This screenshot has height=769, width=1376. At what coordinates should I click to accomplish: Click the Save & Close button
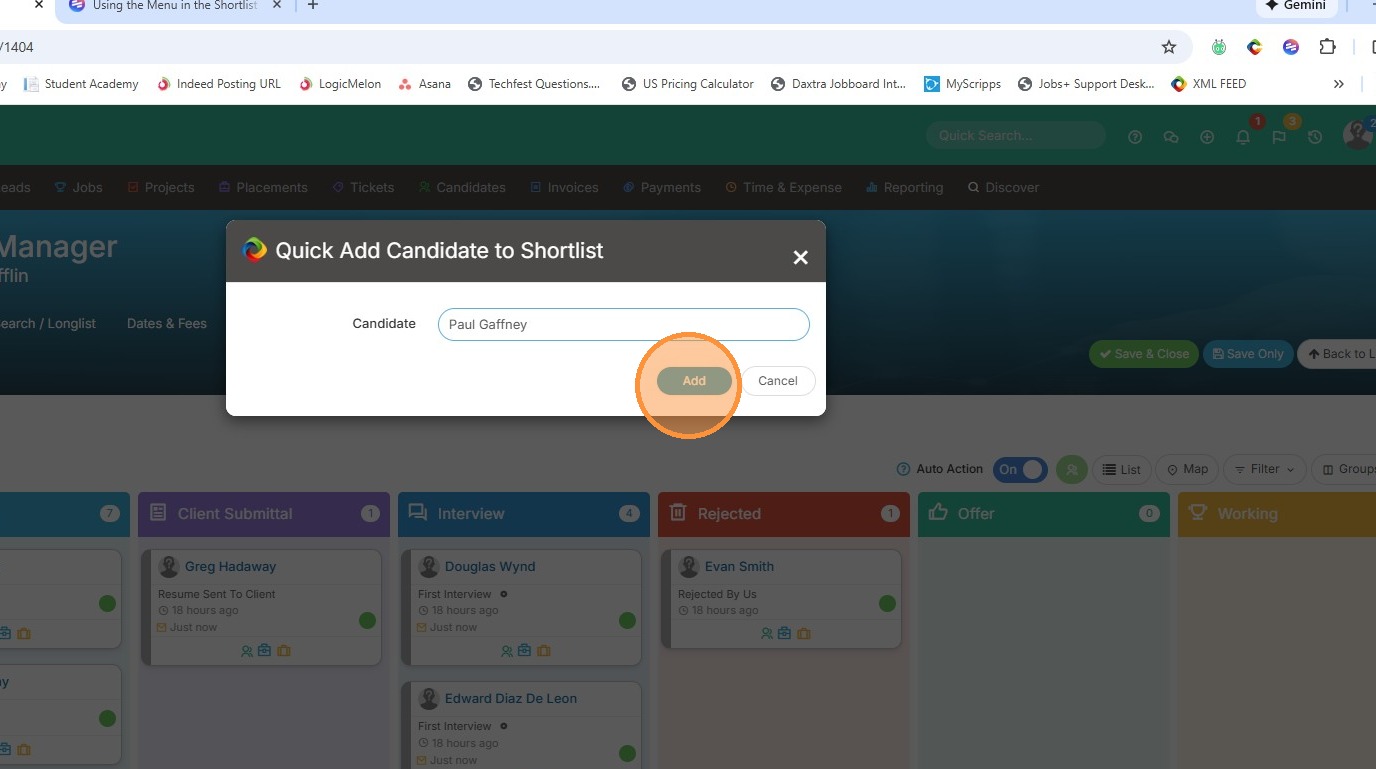[1144, 354]
